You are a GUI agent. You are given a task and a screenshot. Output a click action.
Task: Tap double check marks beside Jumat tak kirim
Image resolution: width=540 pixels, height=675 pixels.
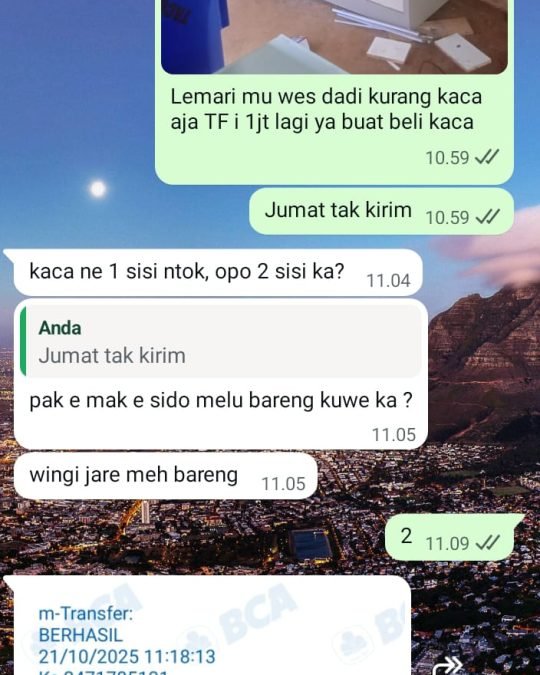point(488,217)
